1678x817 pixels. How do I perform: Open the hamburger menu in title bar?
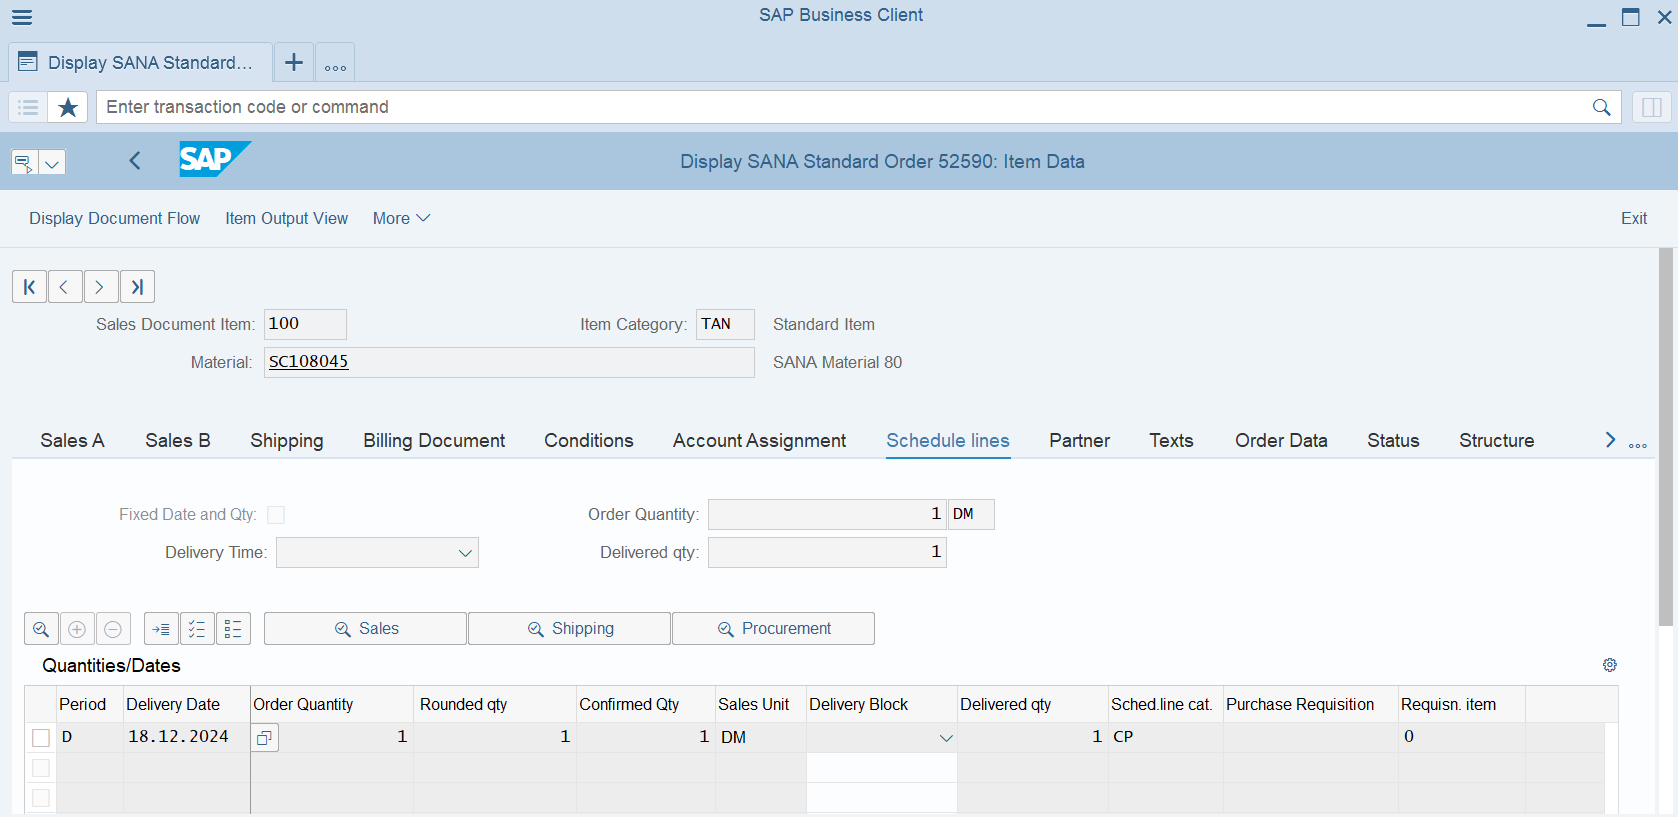pyautogui.click(x=22, y=17)
